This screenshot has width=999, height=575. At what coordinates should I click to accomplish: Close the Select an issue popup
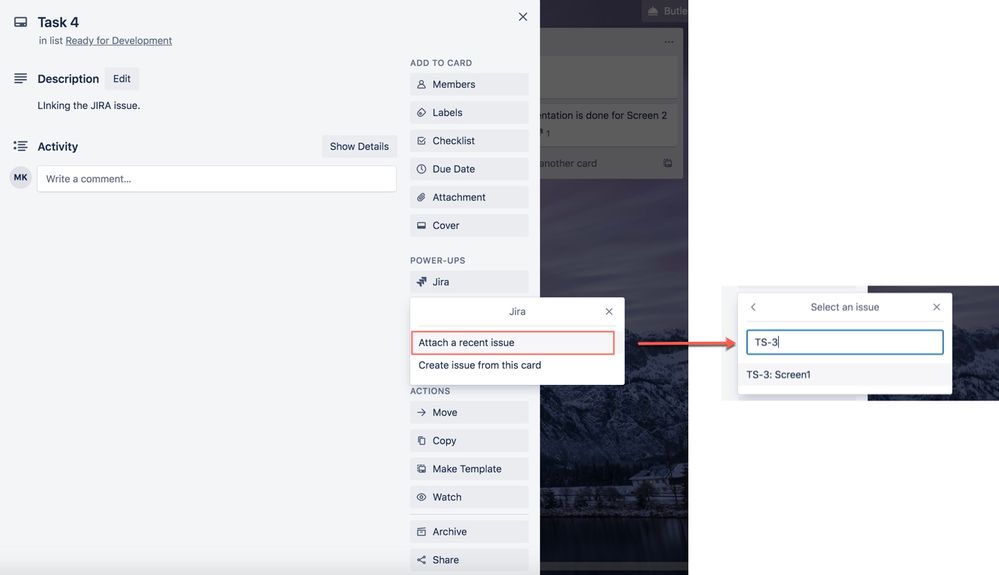pyautogui.click(x=937, y=307)
